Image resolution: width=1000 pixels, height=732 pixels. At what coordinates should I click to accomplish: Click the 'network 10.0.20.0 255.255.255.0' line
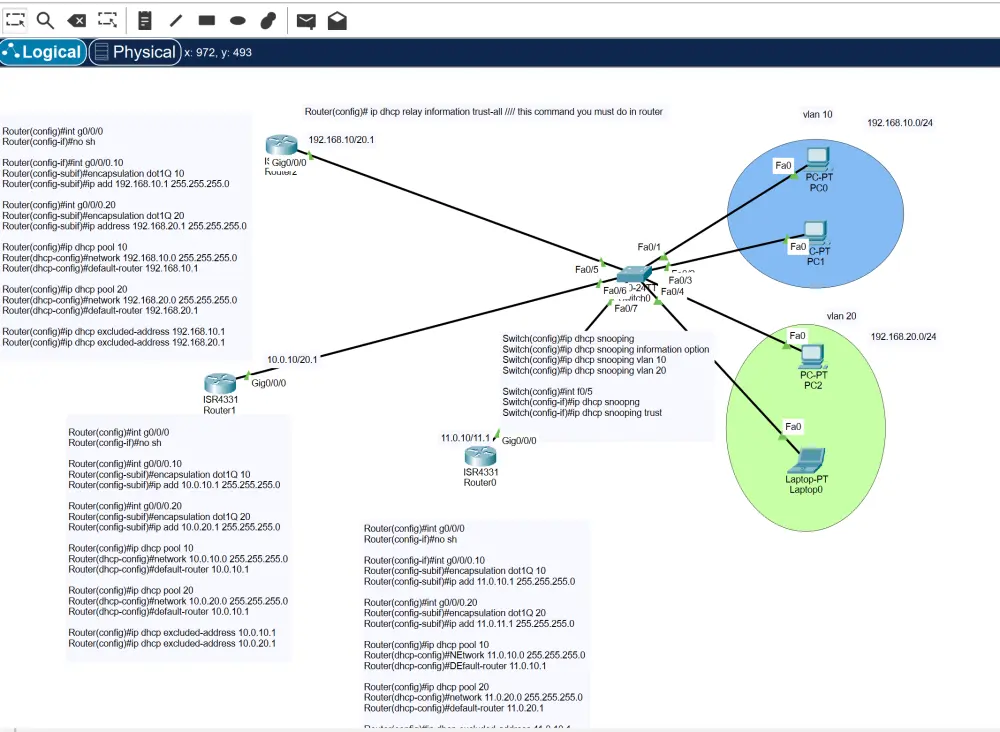178,601
